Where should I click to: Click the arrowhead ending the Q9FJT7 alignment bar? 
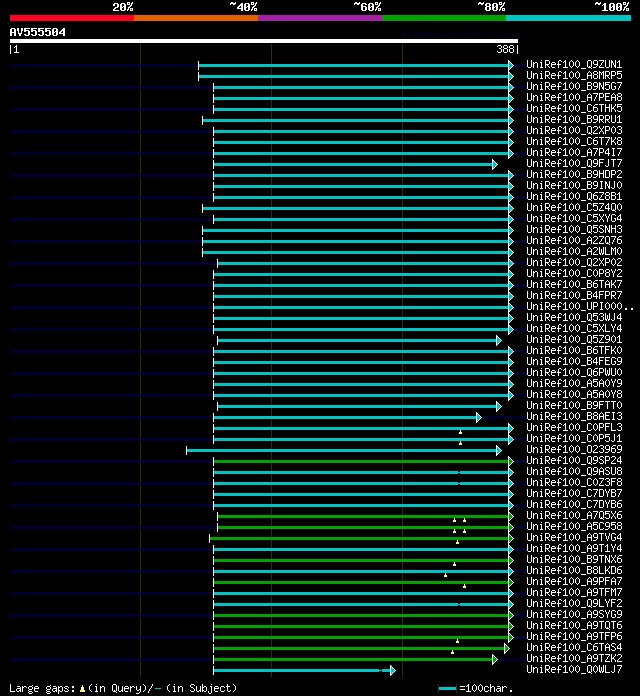[495, 165]
